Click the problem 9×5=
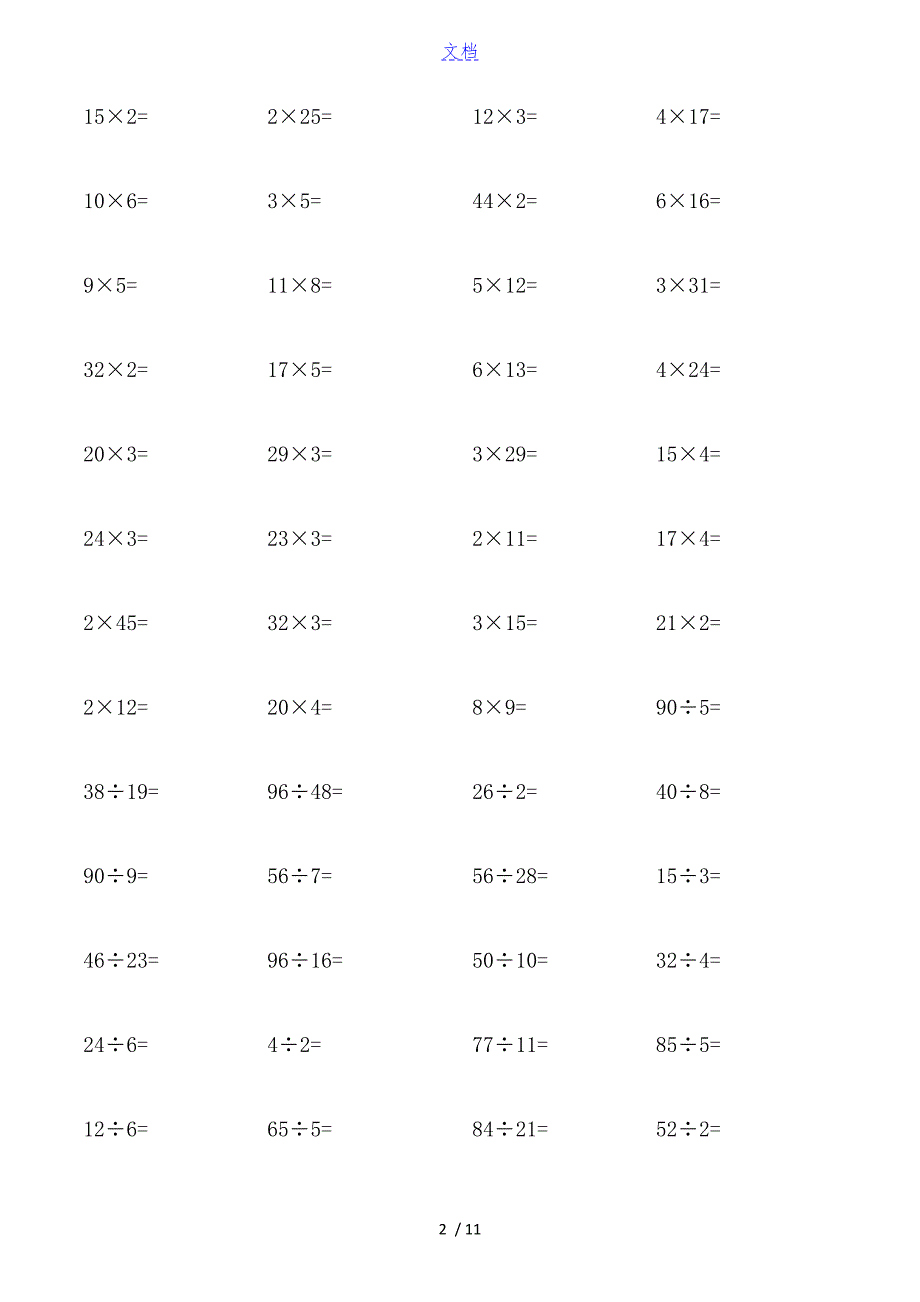This screenshot has height=1302, width=920. click(x=110, y=286)
